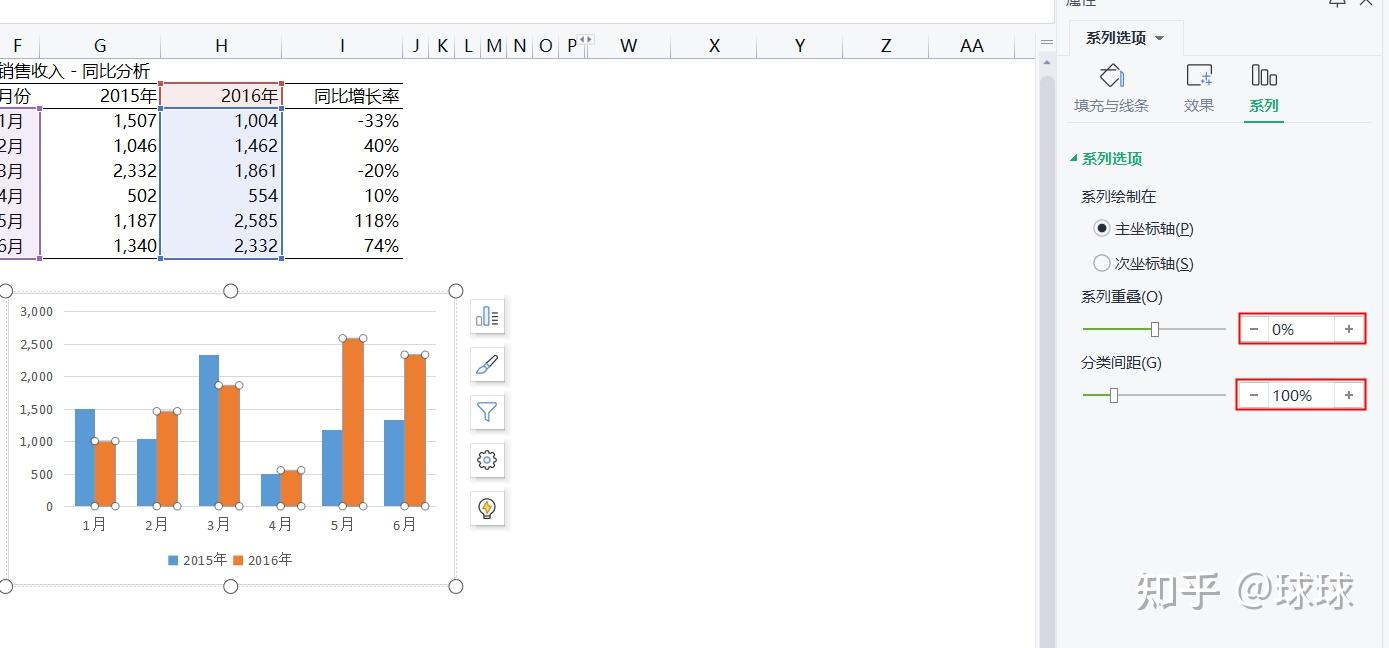Switch to the 系列 series section

tap(1264, 88)
